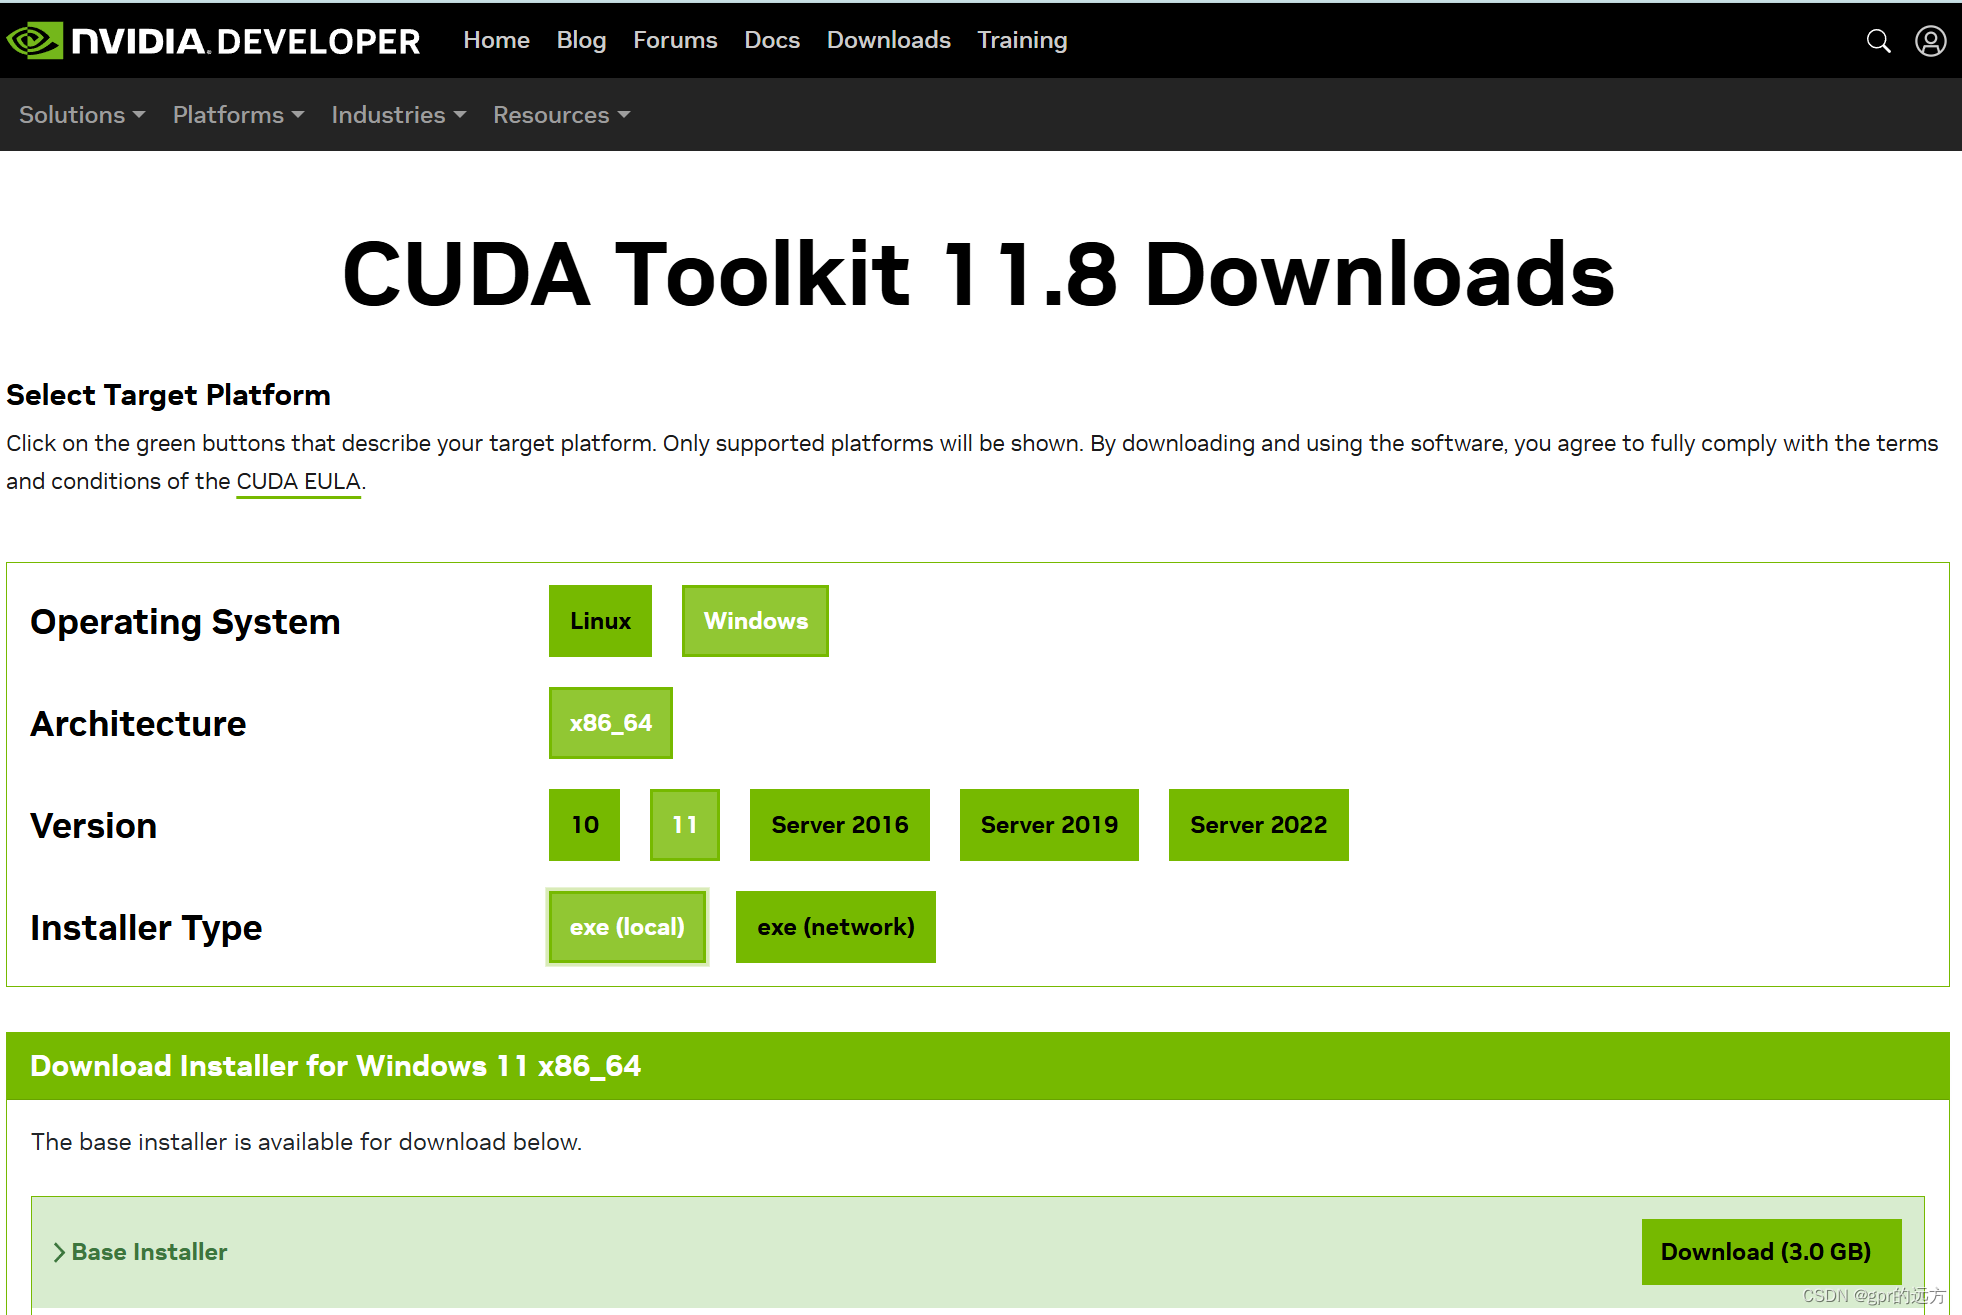1962x1315 pixels.
Task: Click the Architecture label
Action: (138, 724)
